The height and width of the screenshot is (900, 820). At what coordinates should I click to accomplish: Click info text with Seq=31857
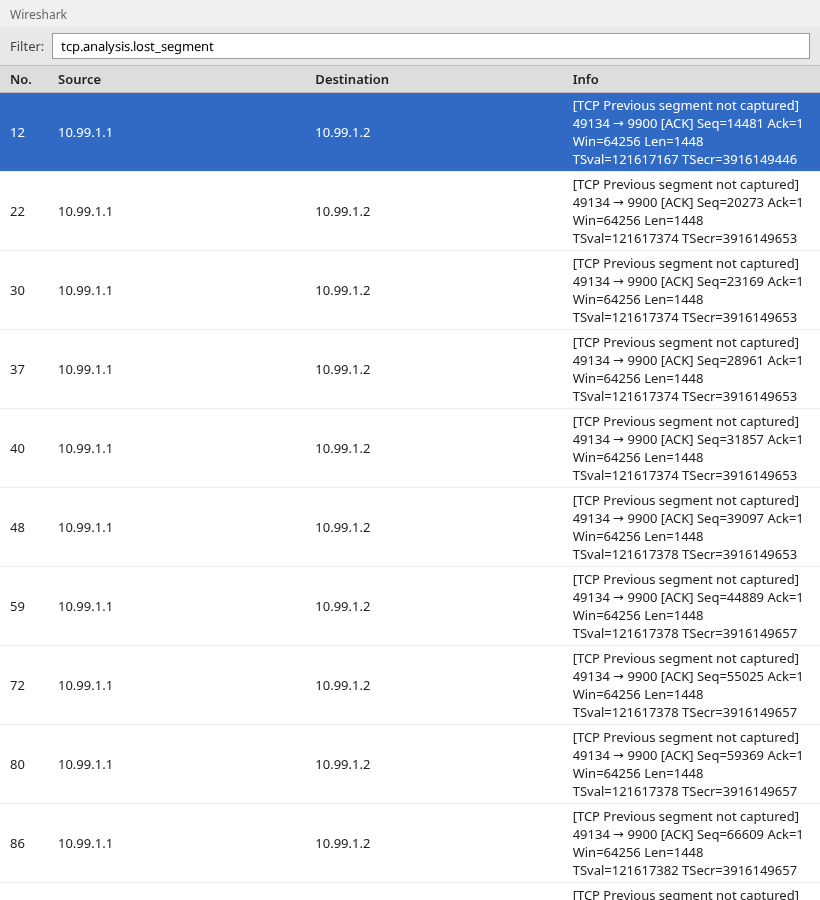pos(687,449)
